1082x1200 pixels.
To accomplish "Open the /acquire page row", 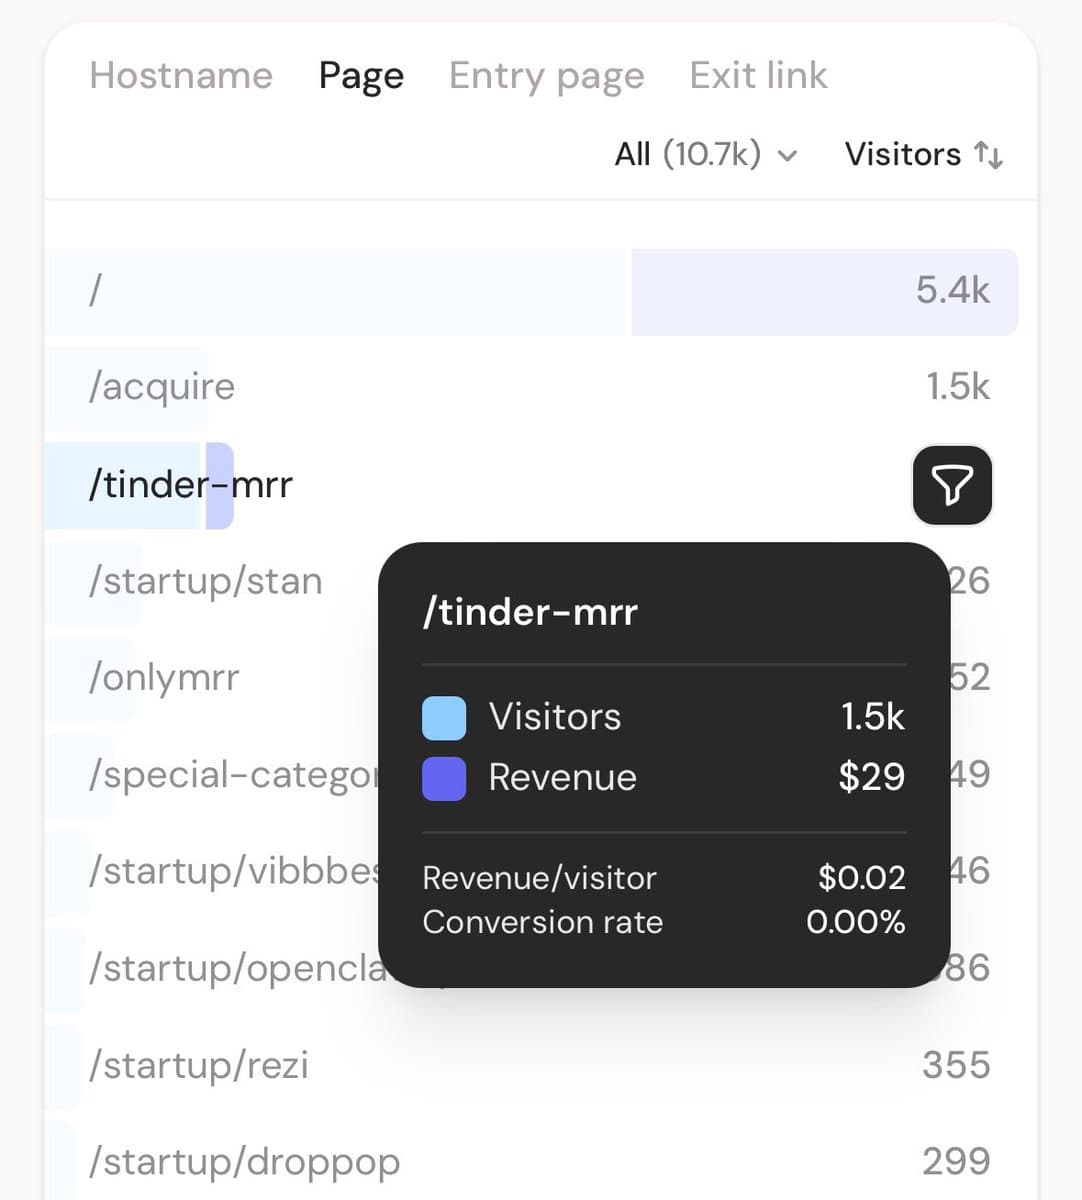I will (532, 387).
